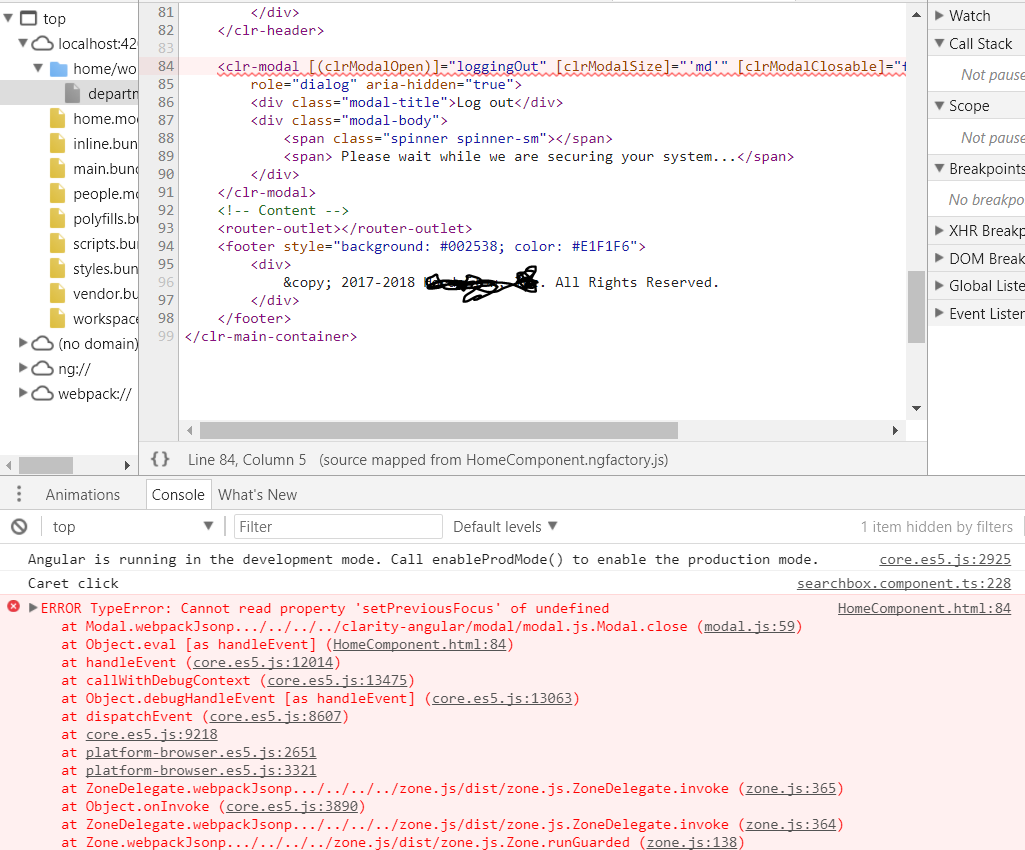Viewport: 1025px width, 850px height.
Task: Click the (no domain) cloud icon
Action: 42,343
